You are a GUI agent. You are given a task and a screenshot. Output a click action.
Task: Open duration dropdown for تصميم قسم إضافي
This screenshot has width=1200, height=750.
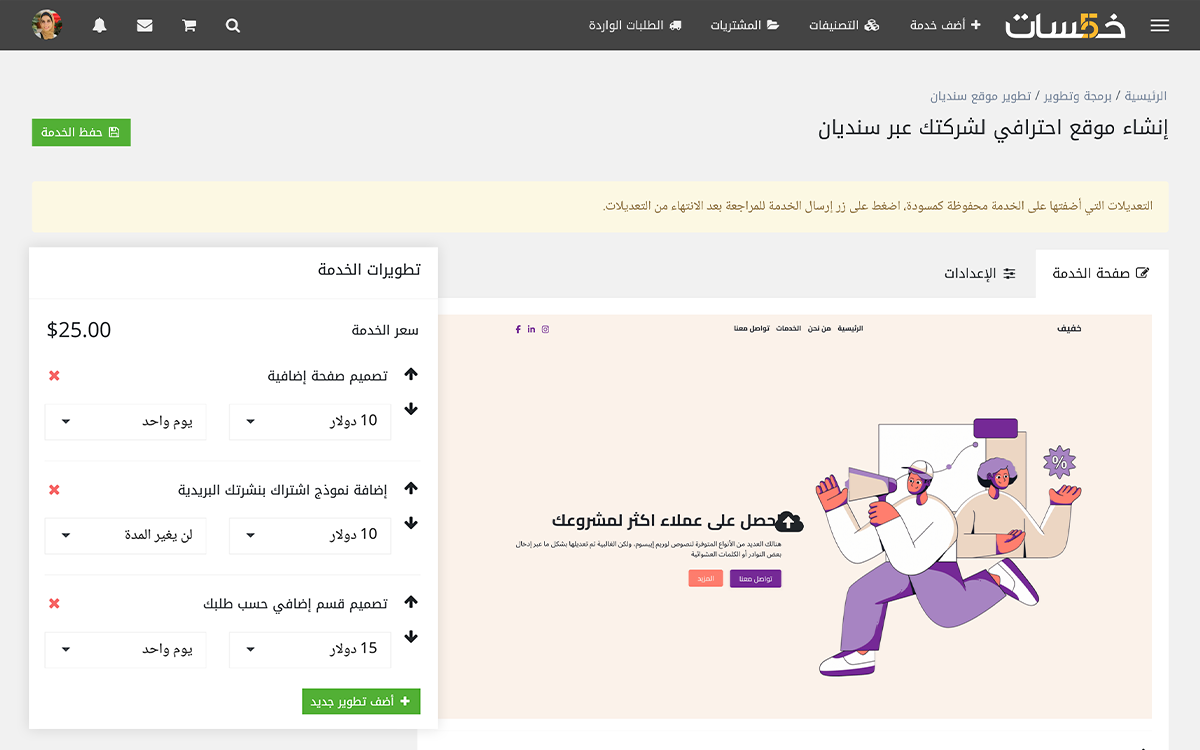pos(125,649)
